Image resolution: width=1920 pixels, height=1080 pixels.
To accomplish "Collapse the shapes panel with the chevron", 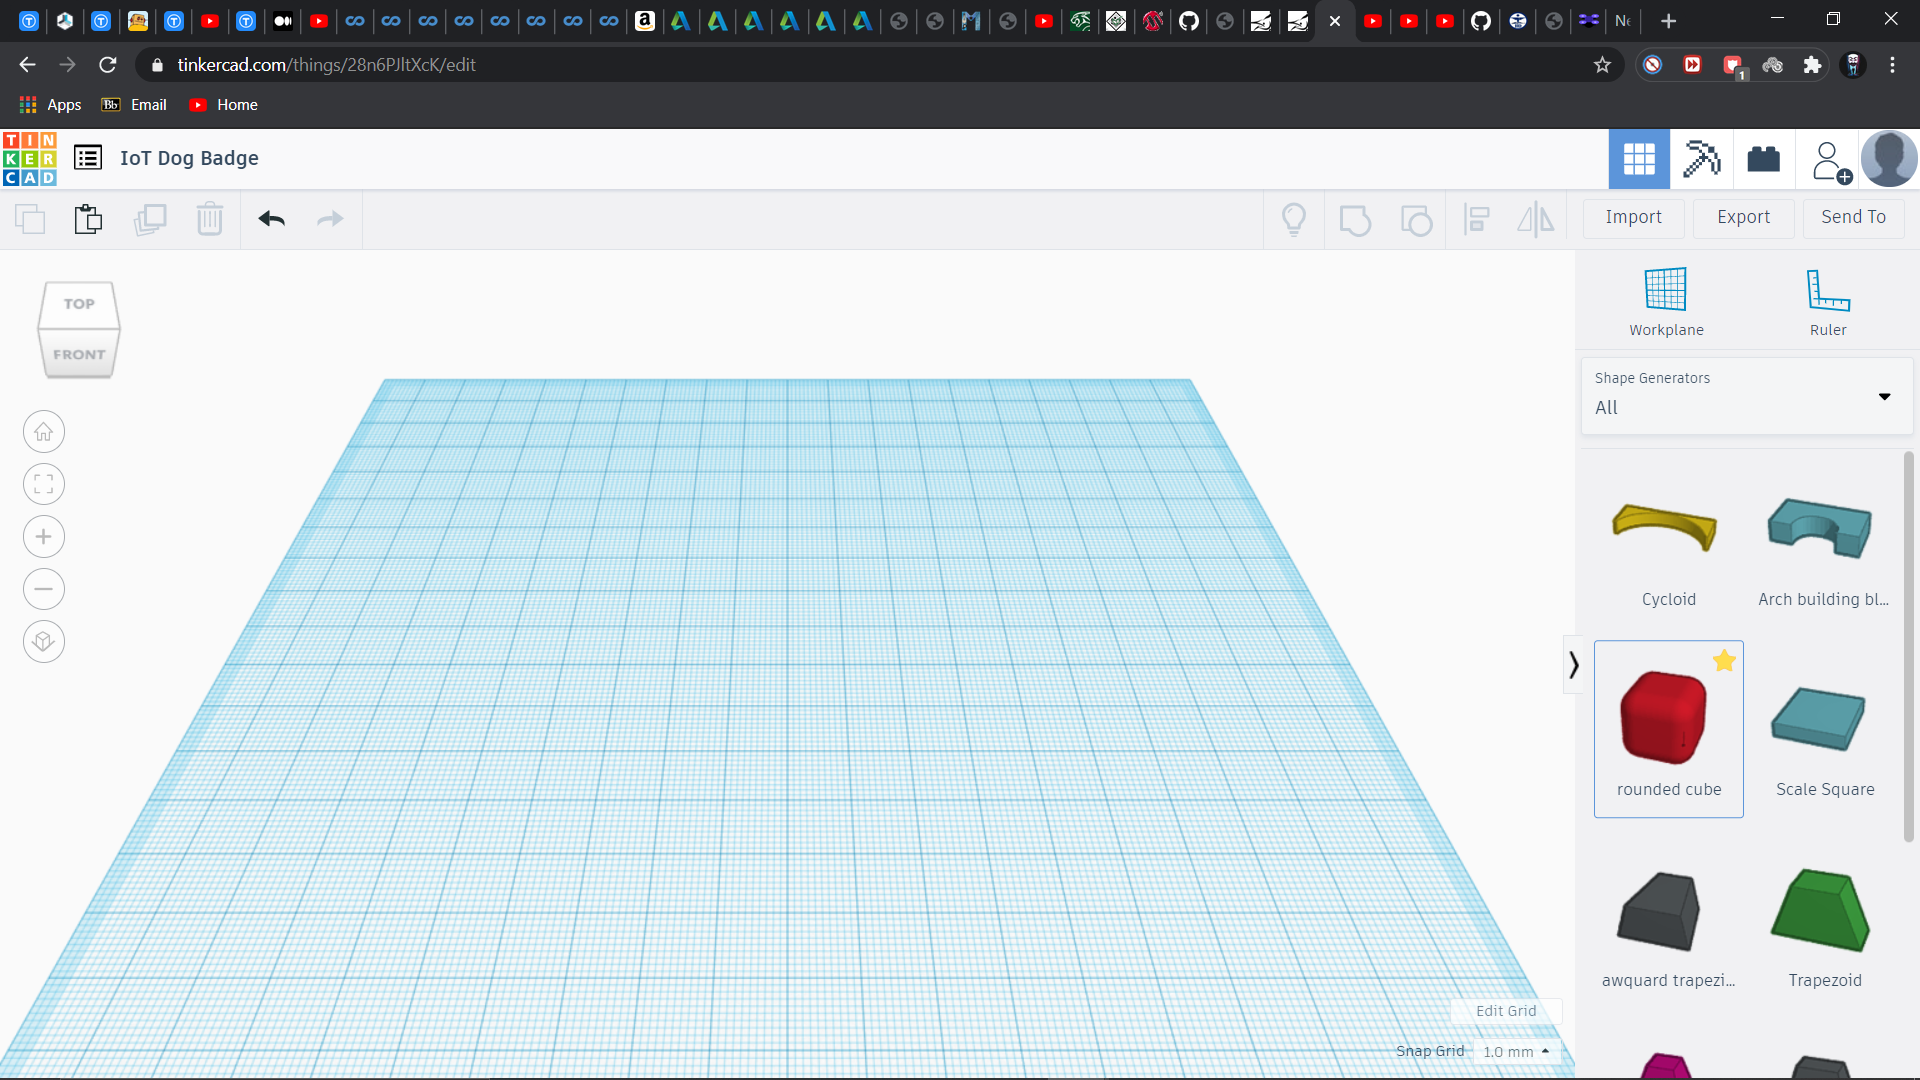I will point(1573,663).
